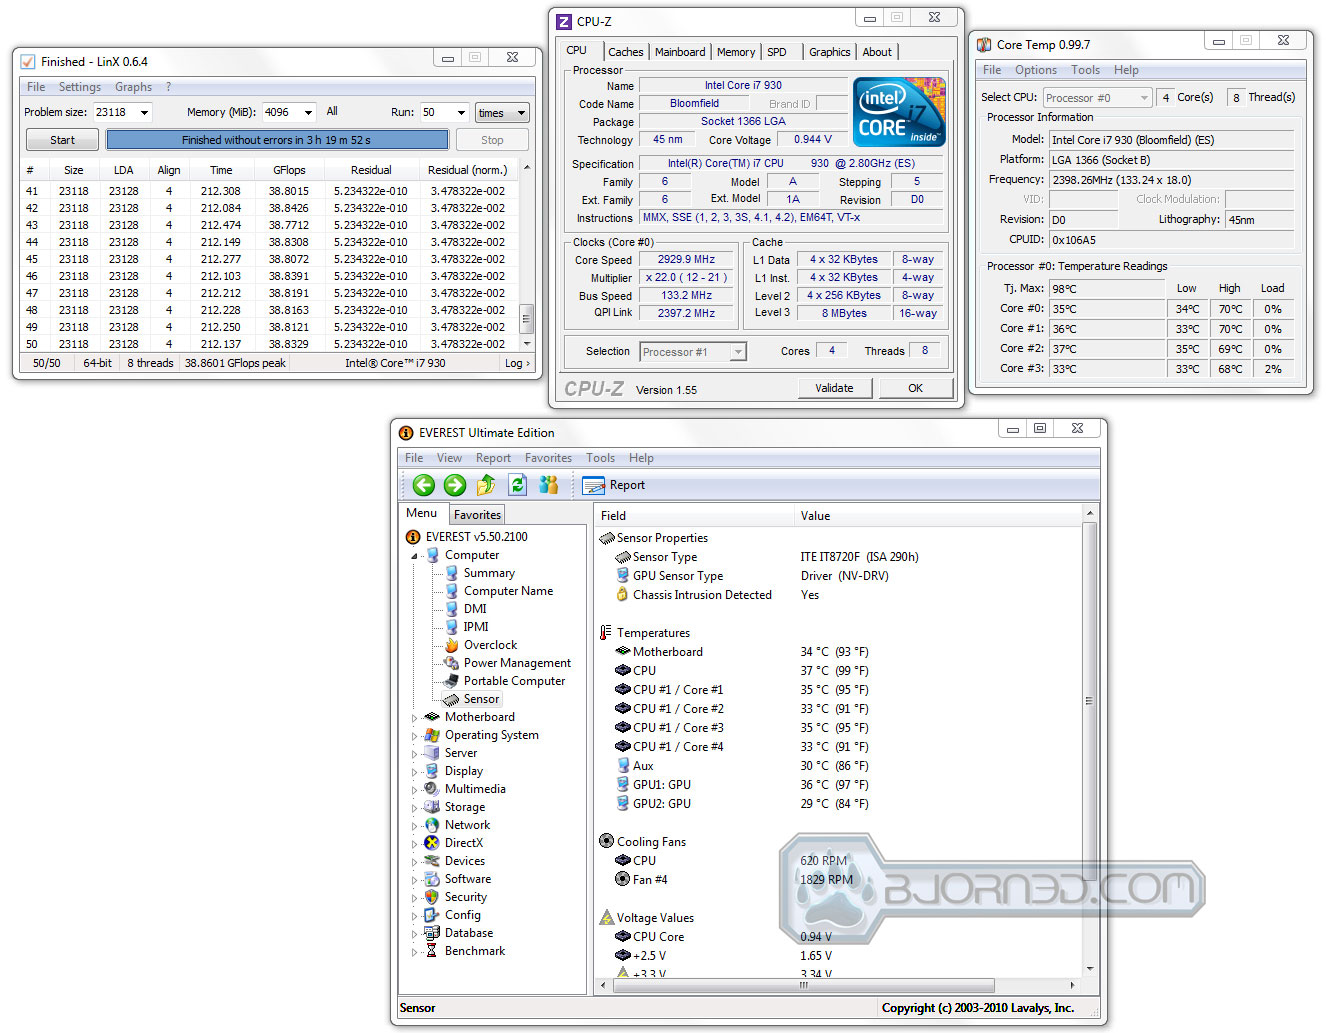Click the Up folder icon in EVEREST toolbar
Image resolution: width=1326 pixels, height=1033 pixels.
(x=486, y=485)
